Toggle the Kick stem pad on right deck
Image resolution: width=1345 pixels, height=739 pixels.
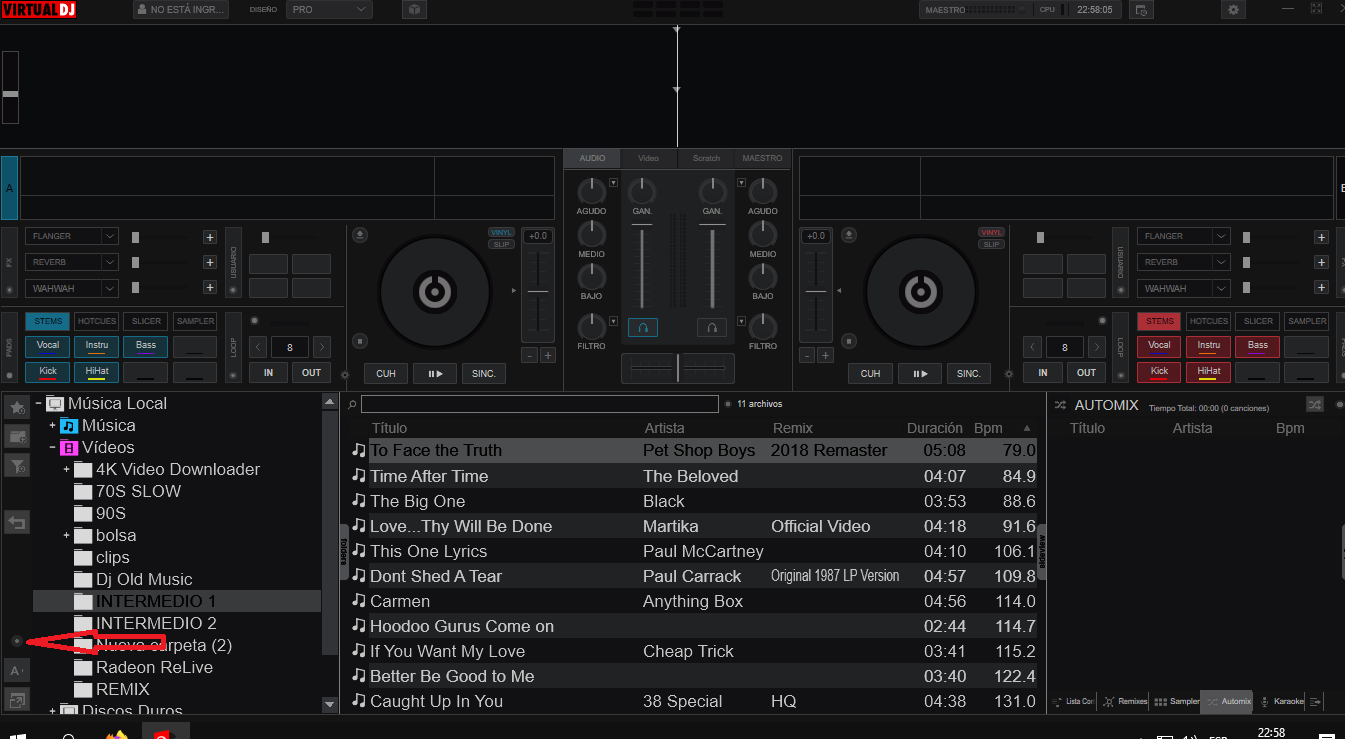pos(1159,372)
